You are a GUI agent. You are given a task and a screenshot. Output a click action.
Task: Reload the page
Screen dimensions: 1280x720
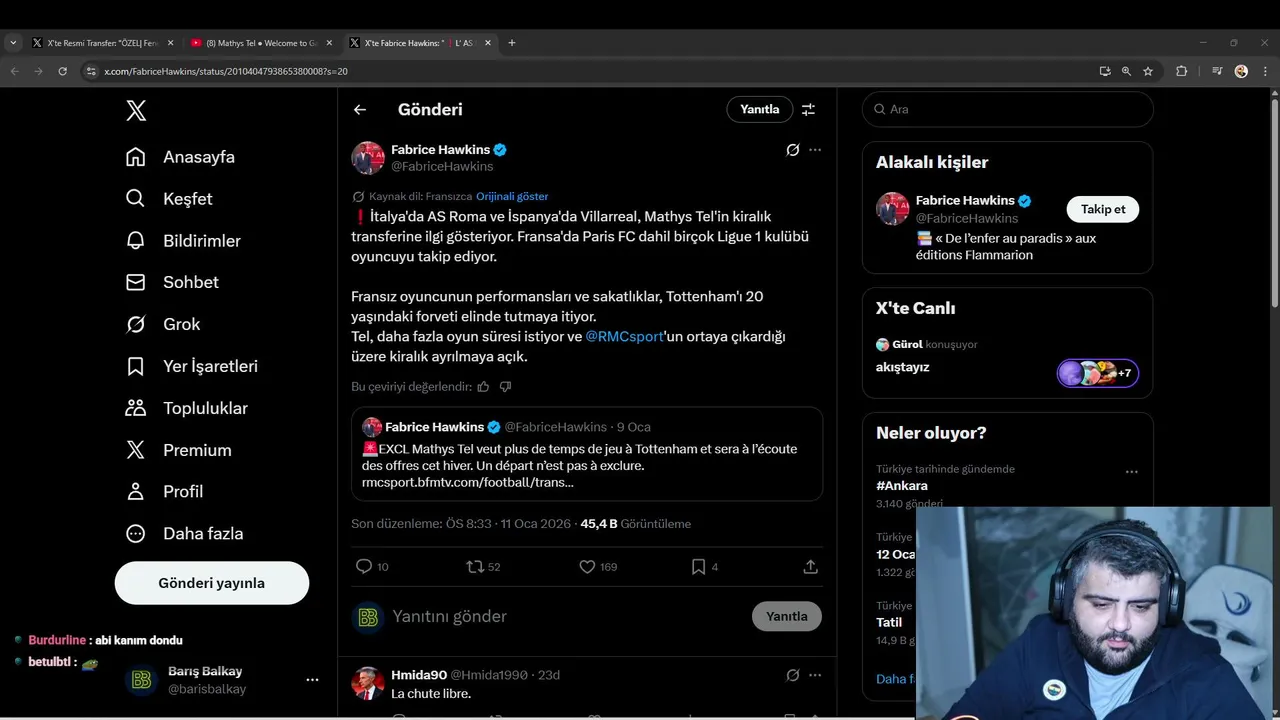pyautogui.click(x=62, y=71)
